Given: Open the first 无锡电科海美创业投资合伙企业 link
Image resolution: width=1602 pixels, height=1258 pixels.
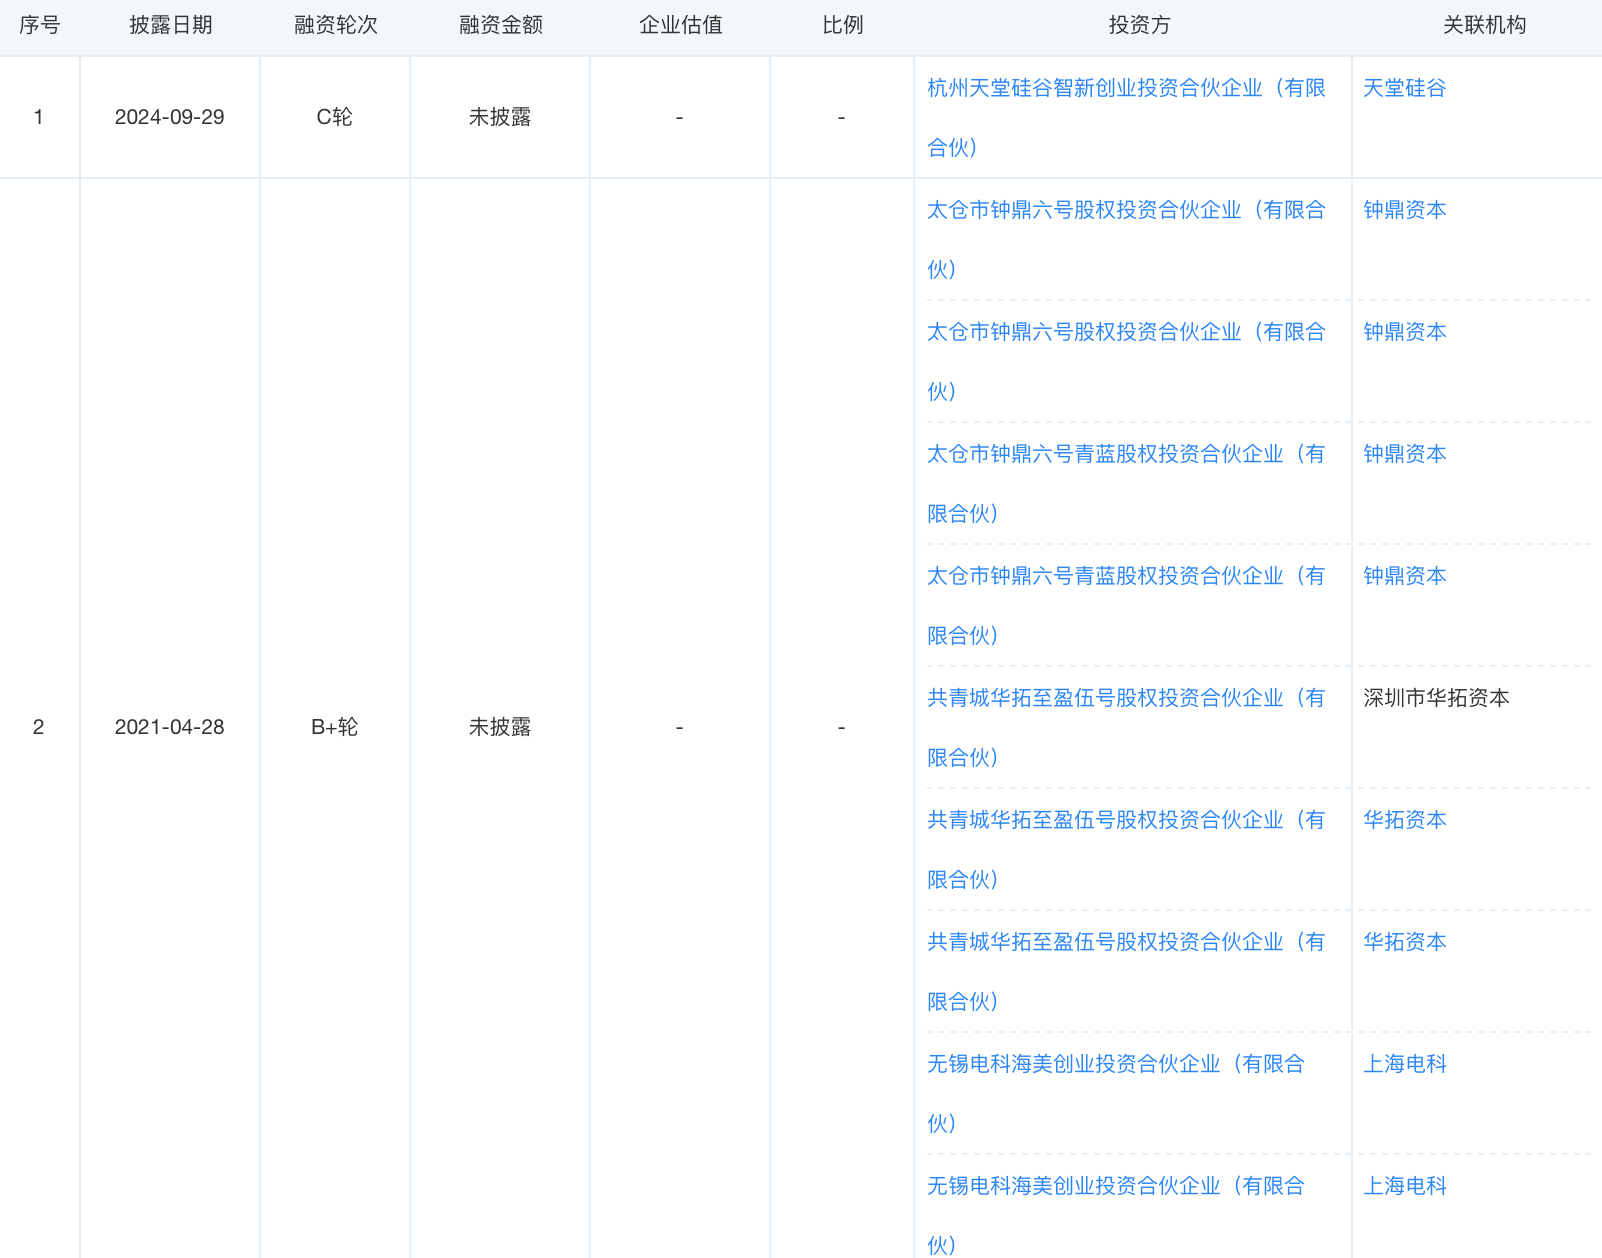Looking at the screenshot, I should pyautogui.click(x=1115, y=1065).
